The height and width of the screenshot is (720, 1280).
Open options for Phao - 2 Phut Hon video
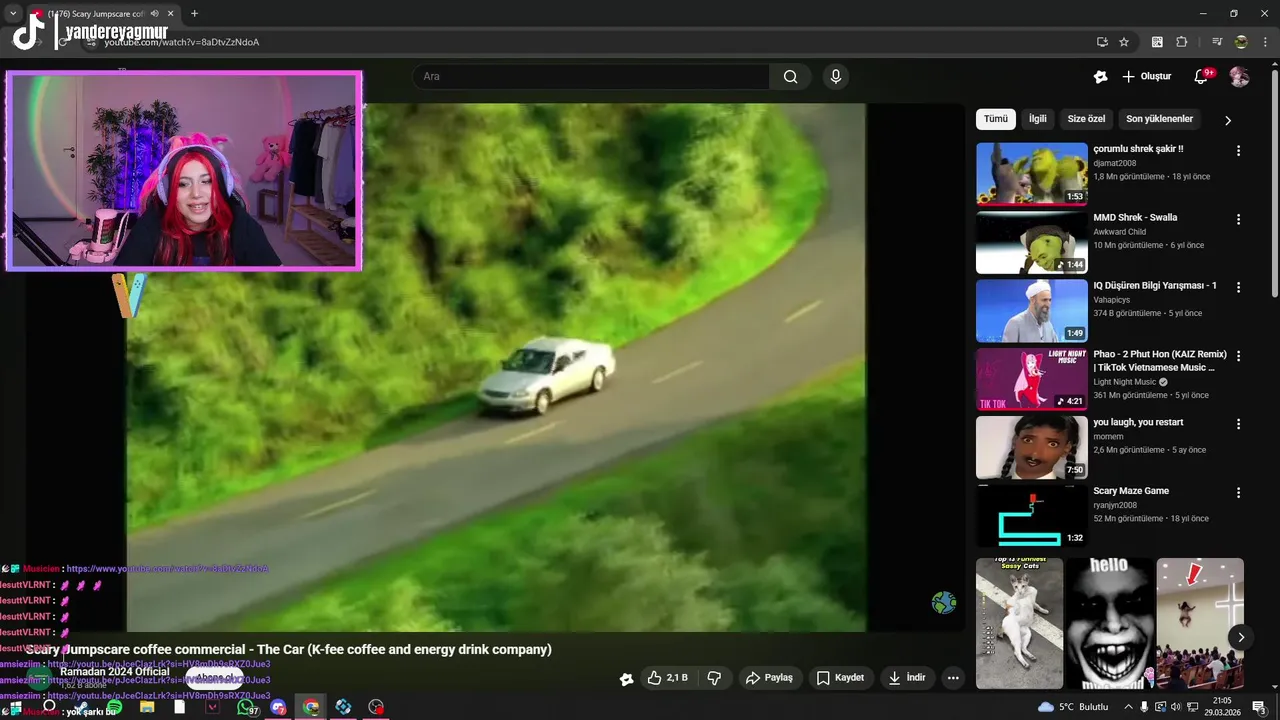(x=1238, y=356)
